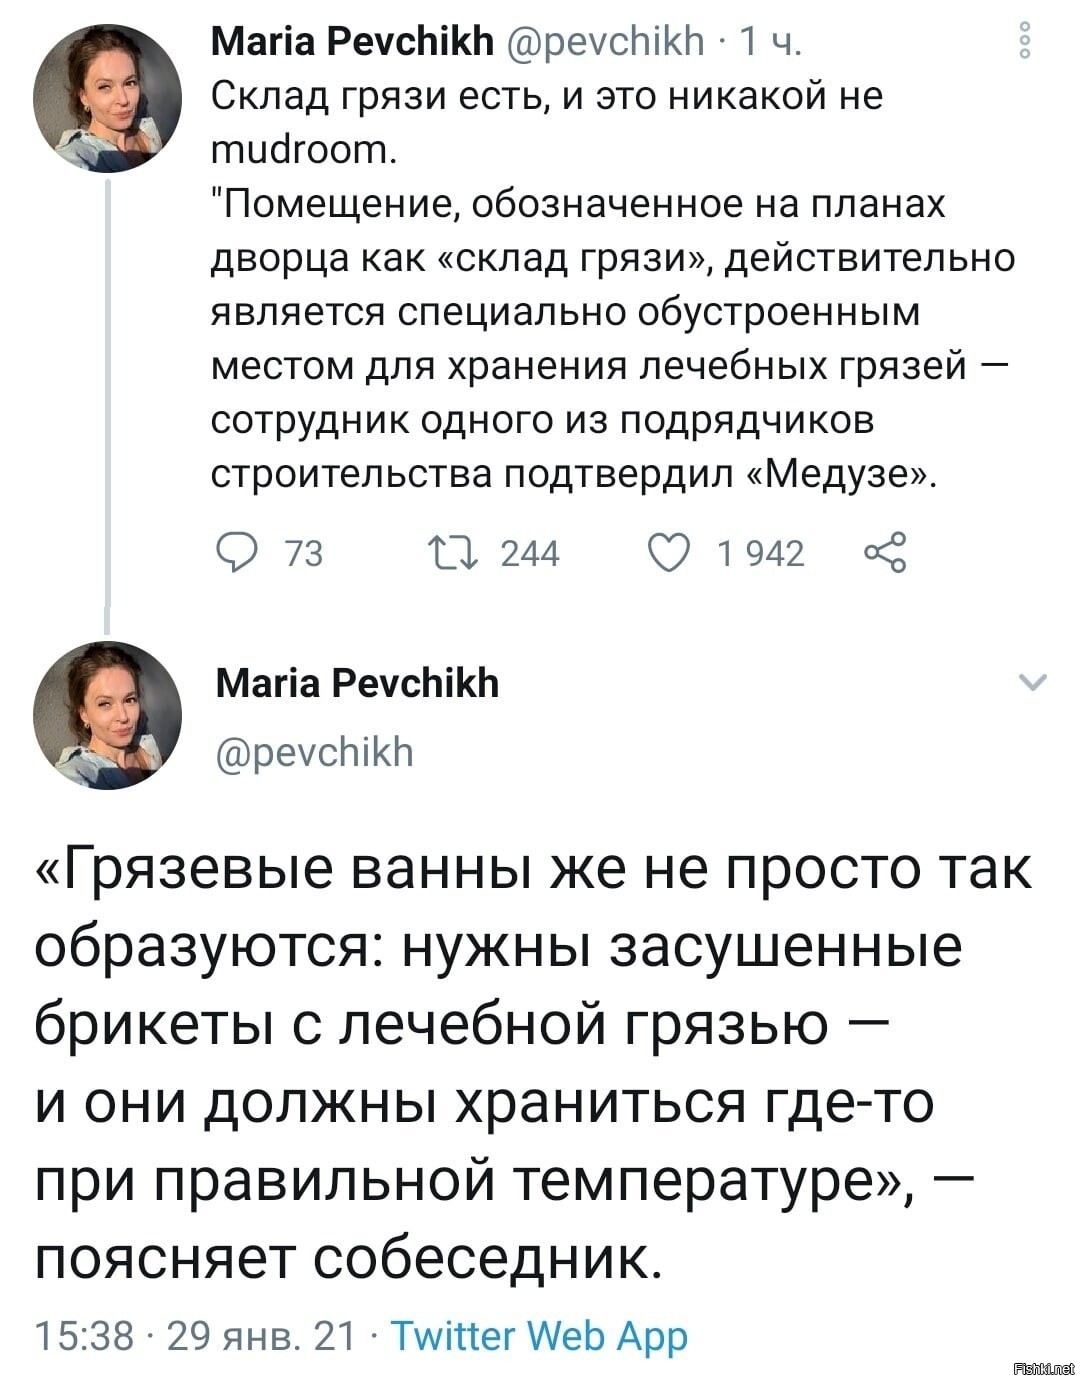The image size is (1080, 1381).
Task: Click the 1 942 likes count
Action: [x=761, y=554]
